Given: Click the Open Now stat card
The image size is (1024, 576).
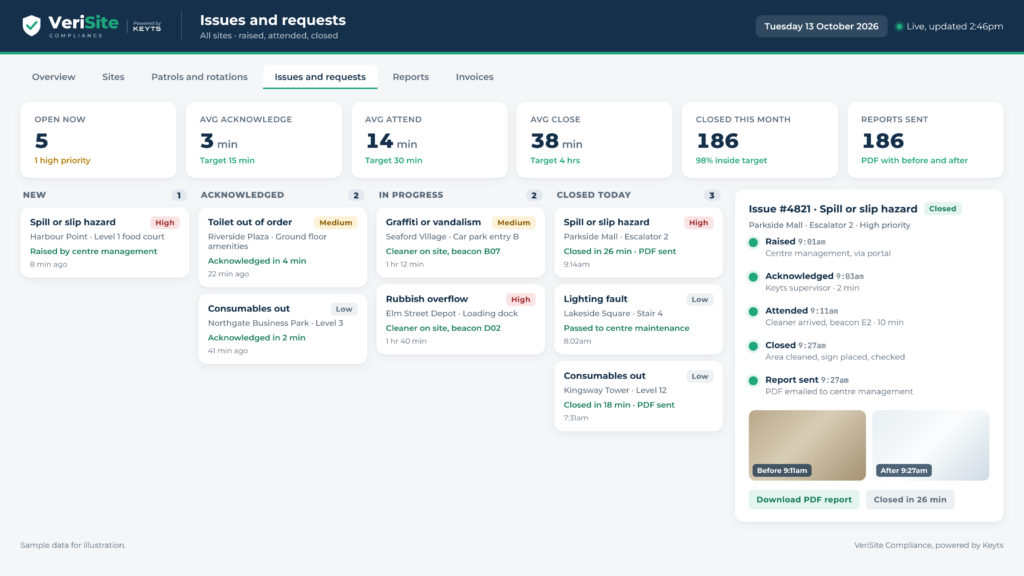Looking at the screenshot, I should 99,140.
